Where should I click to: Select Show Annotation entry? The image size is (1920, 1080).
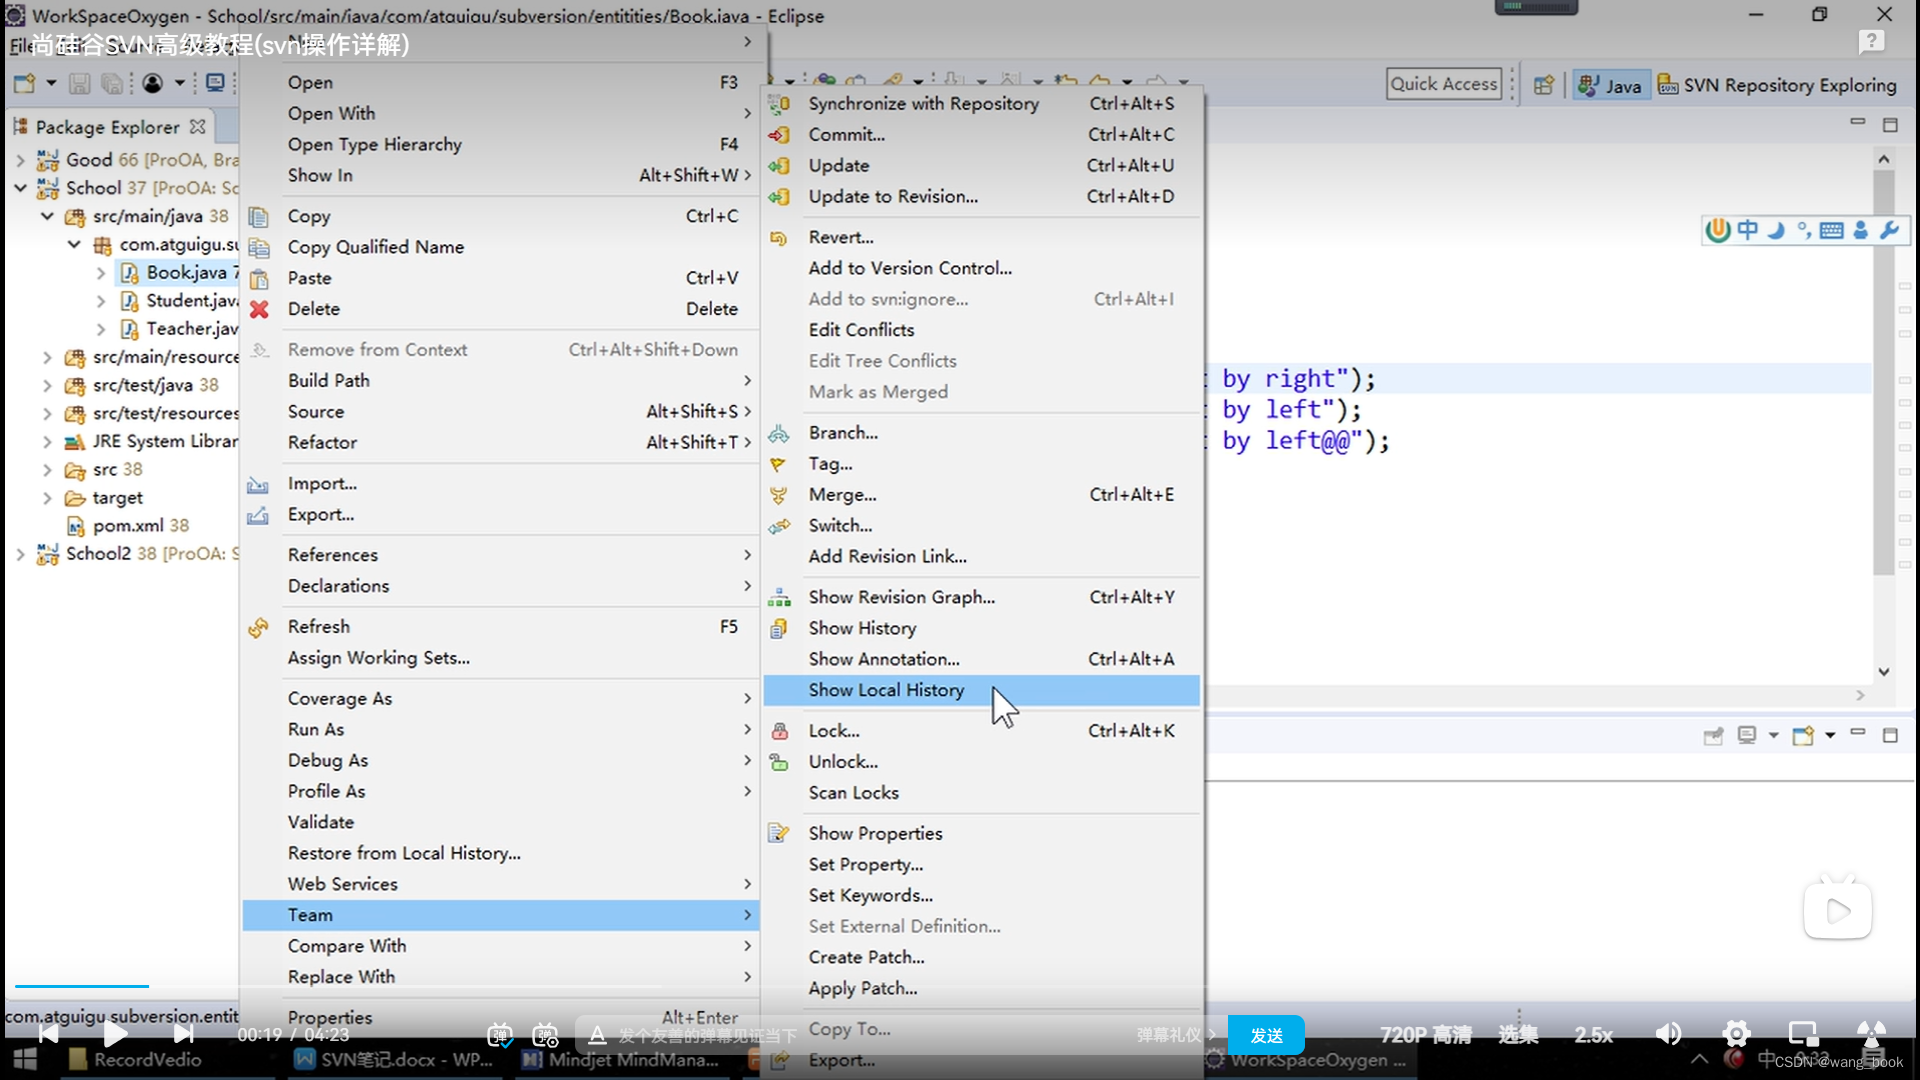tap(981, 659)
